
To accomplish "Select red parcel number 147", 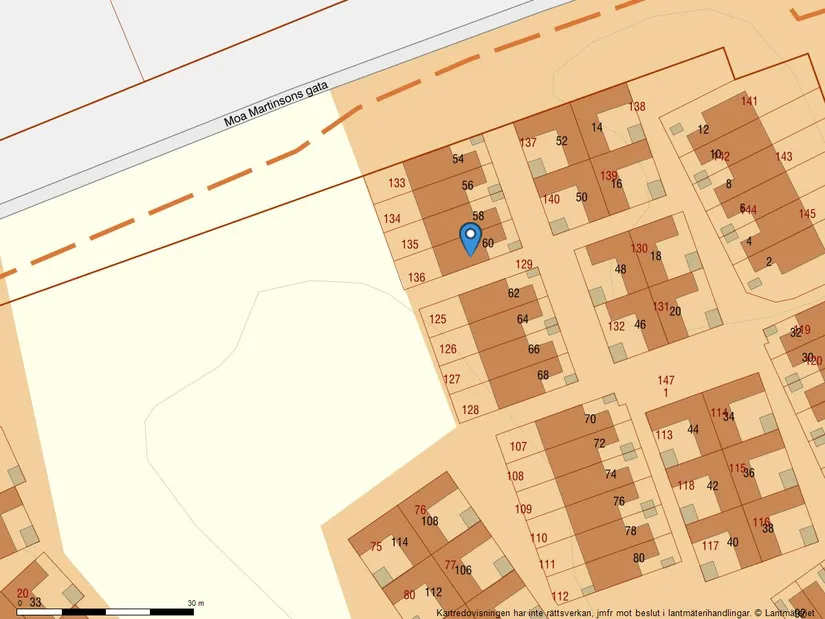I will (x=666, y=380).
